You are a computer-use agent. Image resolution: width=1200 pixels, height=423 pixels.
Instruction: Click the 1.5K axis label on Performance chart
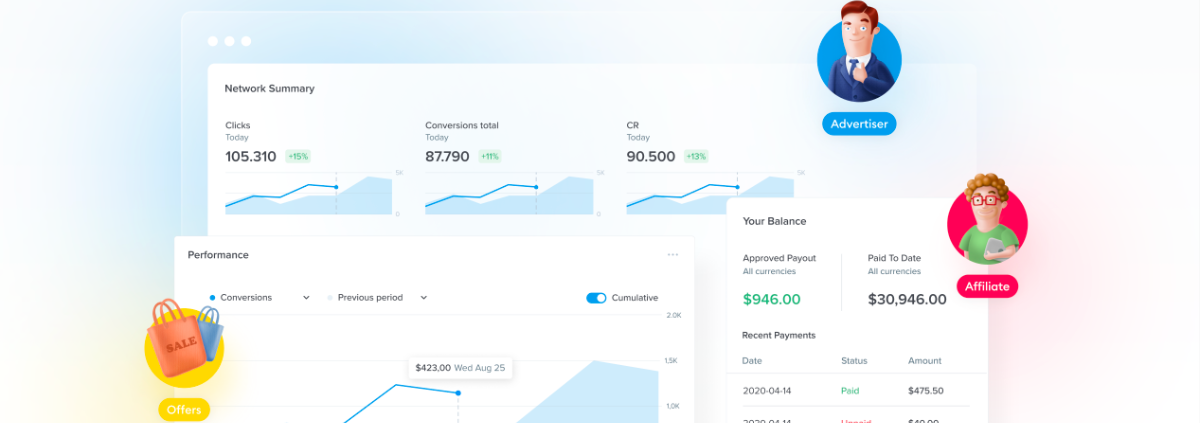(673, 360)
